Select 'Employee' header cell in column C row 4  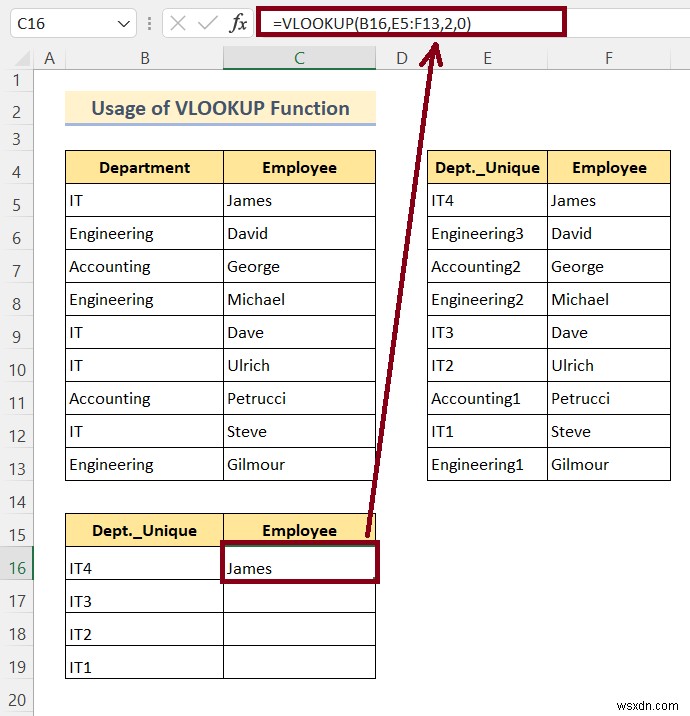click(x=299, y=168)
